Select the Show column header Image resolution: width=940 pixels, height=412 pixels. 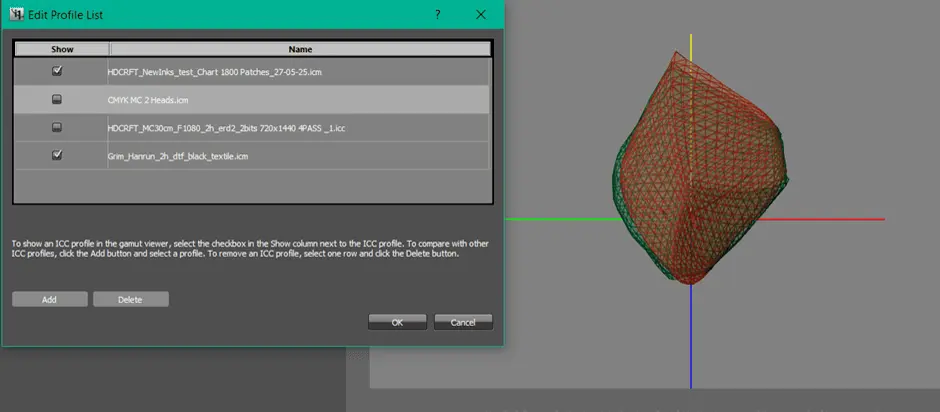(62, 49)
